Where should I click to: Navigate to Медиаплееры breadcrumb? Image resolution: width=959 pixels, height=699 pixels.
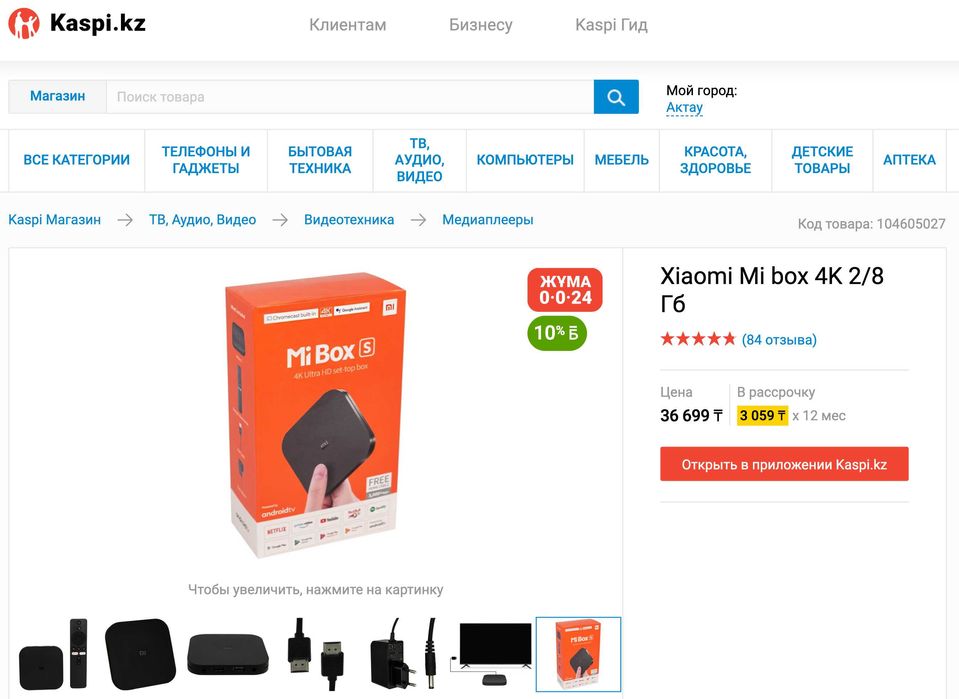point(488,220)
